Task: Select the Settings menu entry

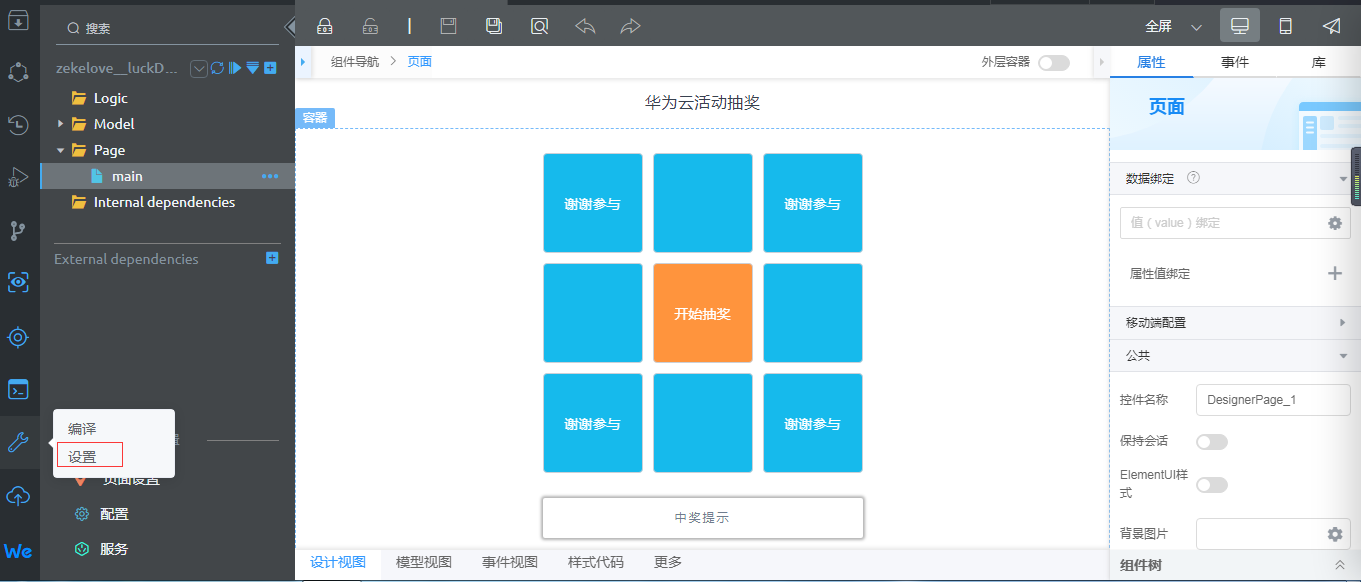Action: (x=82, y=456)
